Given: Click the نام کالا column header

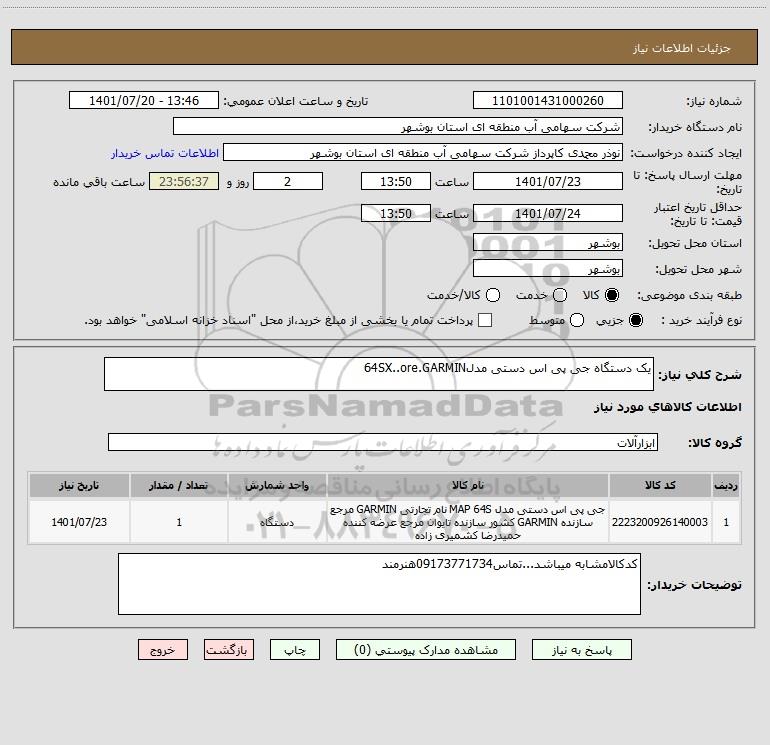Looking at the screenshot, I should [x=468, y=485].
